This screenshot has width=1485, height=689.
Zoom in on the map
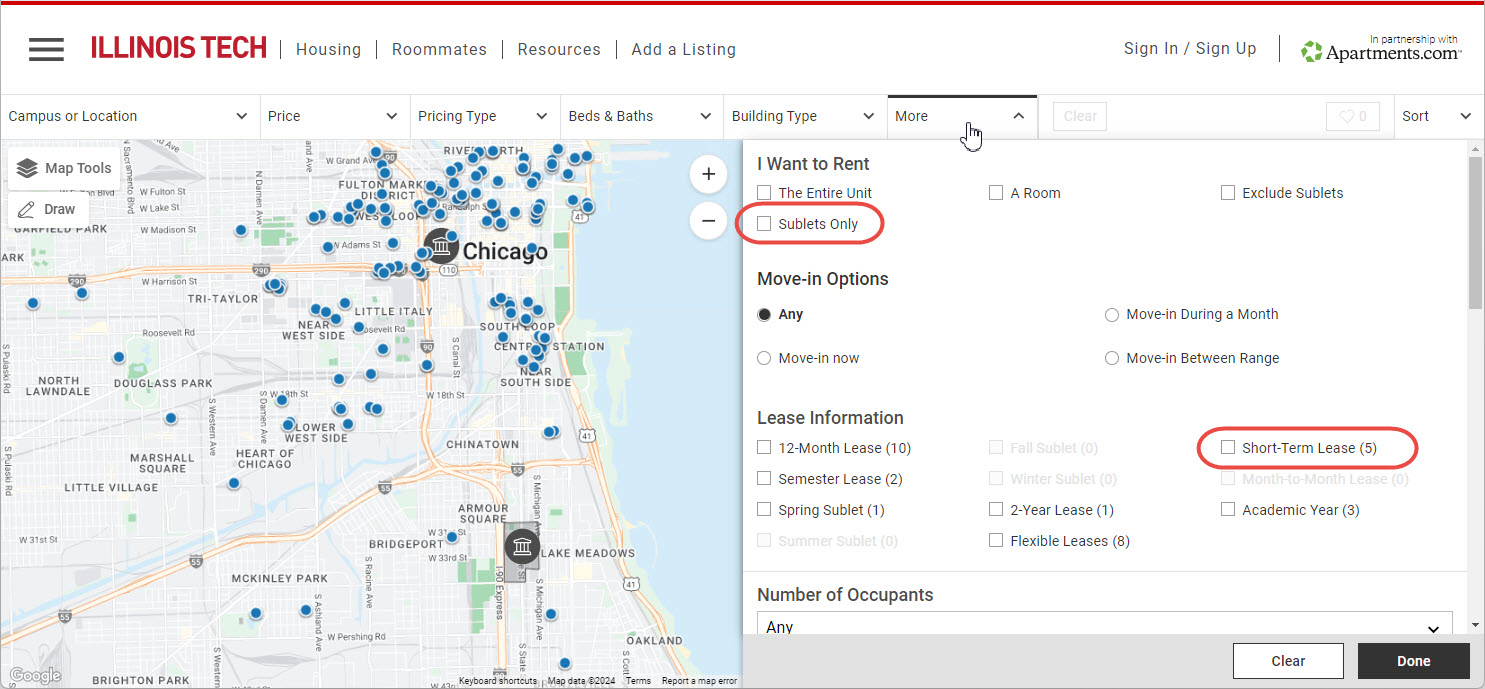(x=708, y=175)
